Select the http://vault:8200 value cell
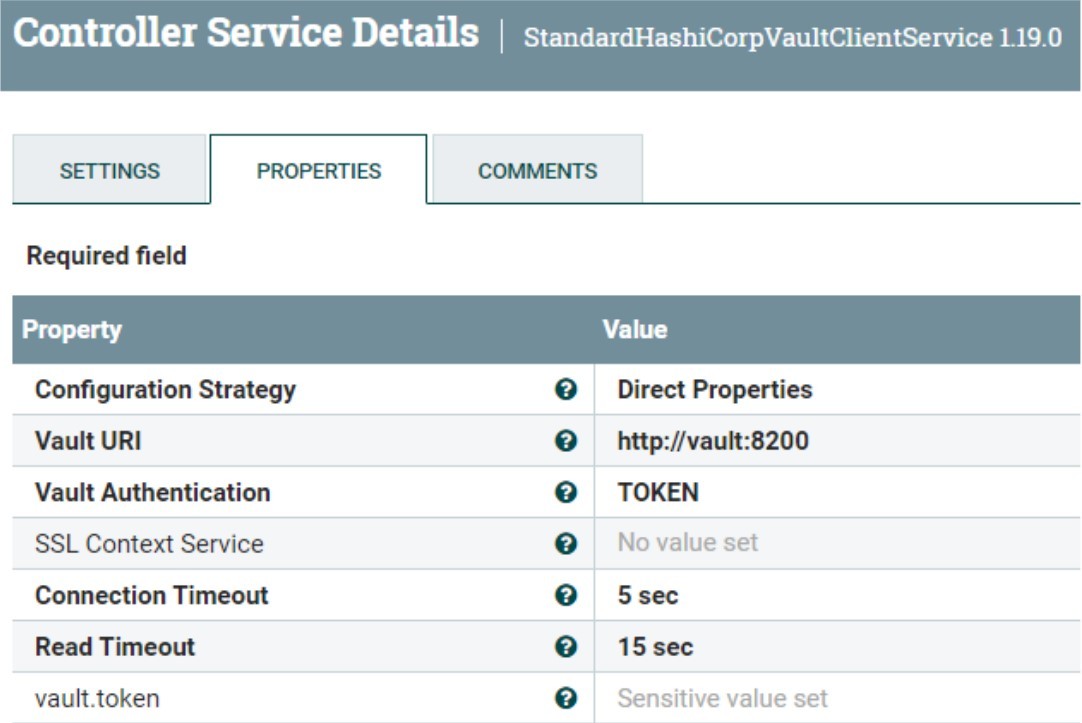1082x723 pixels. click(x=837, y=441)
